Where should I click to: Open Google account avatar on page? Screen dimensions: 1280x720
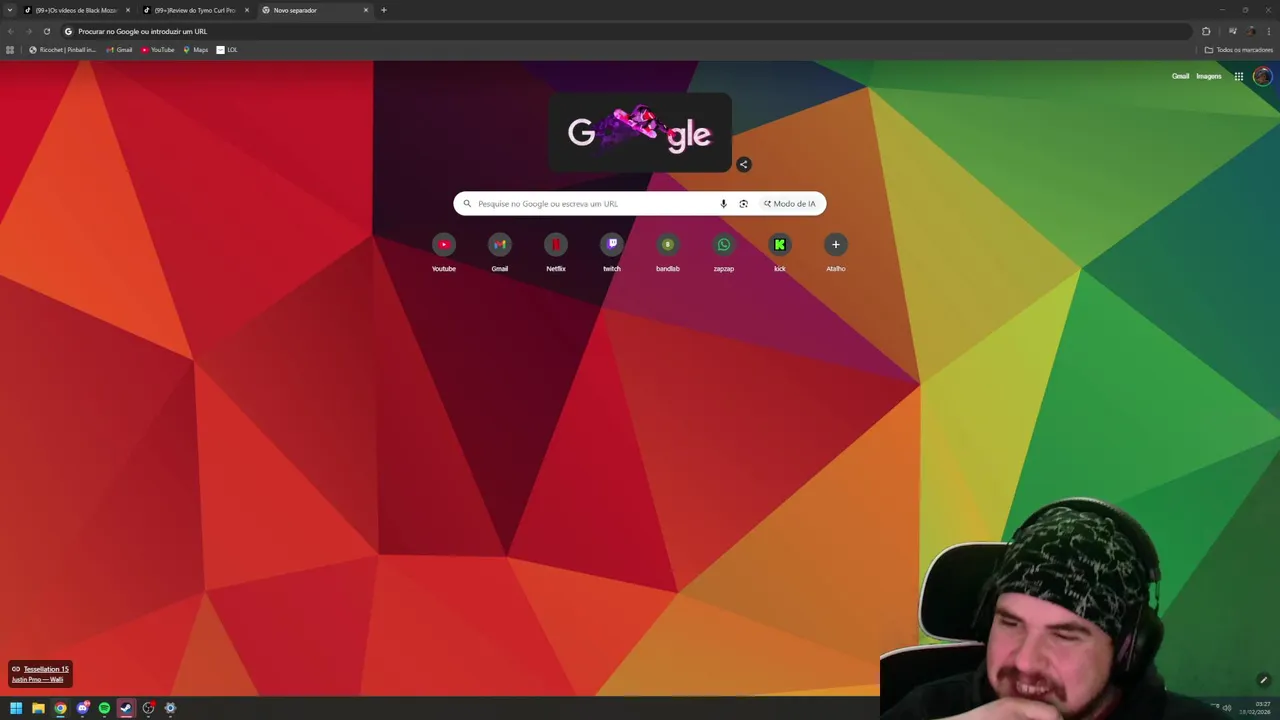[1262, 76]
